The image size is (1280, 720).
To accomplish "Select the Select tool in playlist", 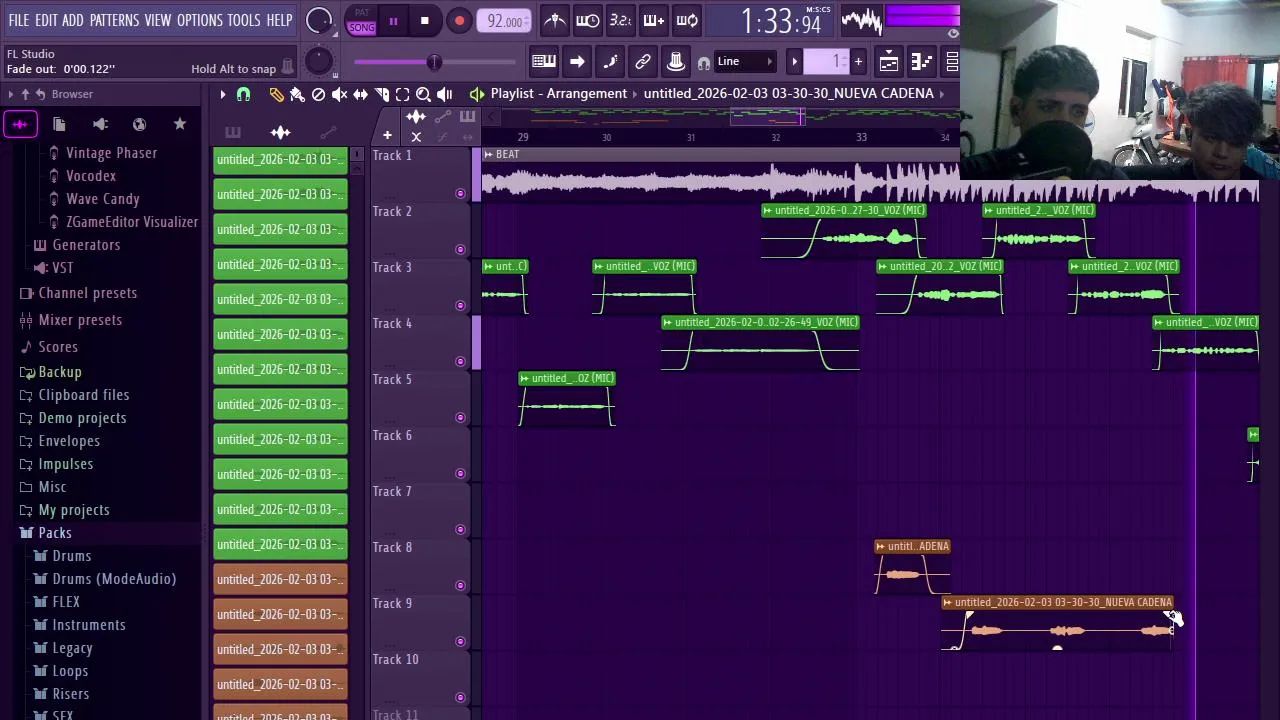I will tap(402, 94).
